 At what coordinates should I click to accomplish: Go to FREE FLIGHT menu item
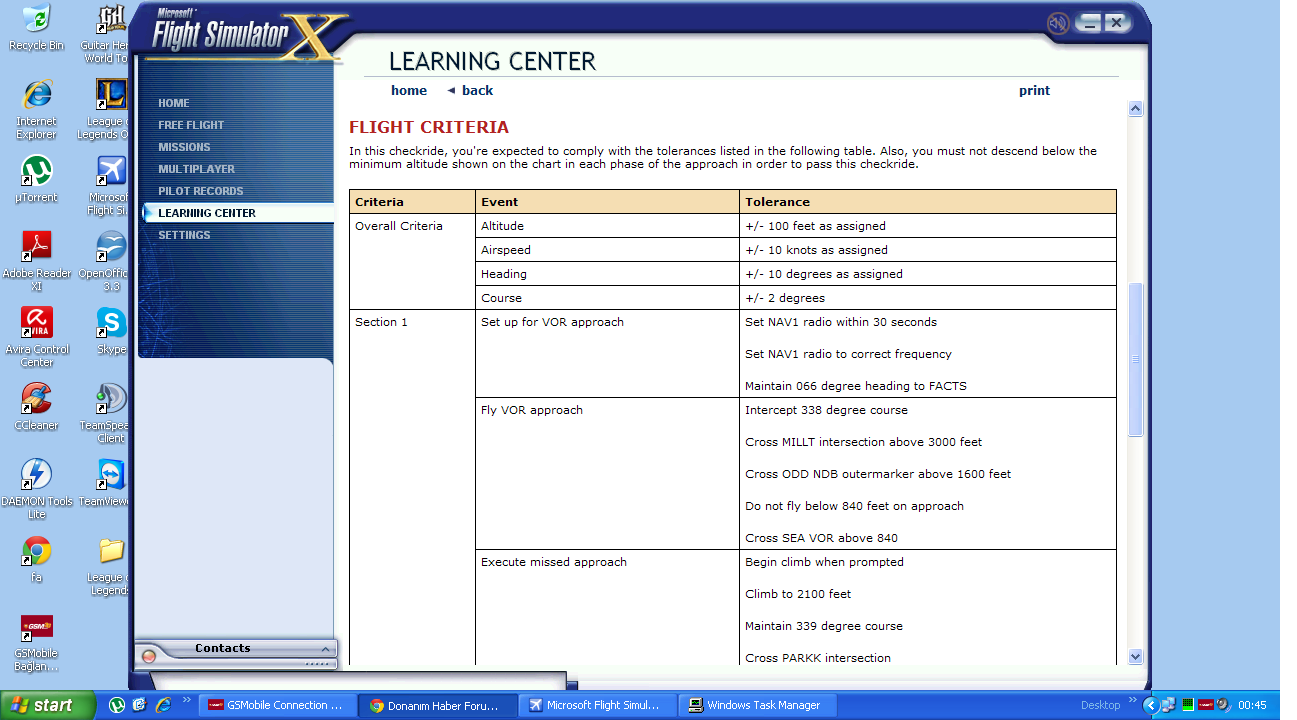pyautogui.click(x=191, y=125)
